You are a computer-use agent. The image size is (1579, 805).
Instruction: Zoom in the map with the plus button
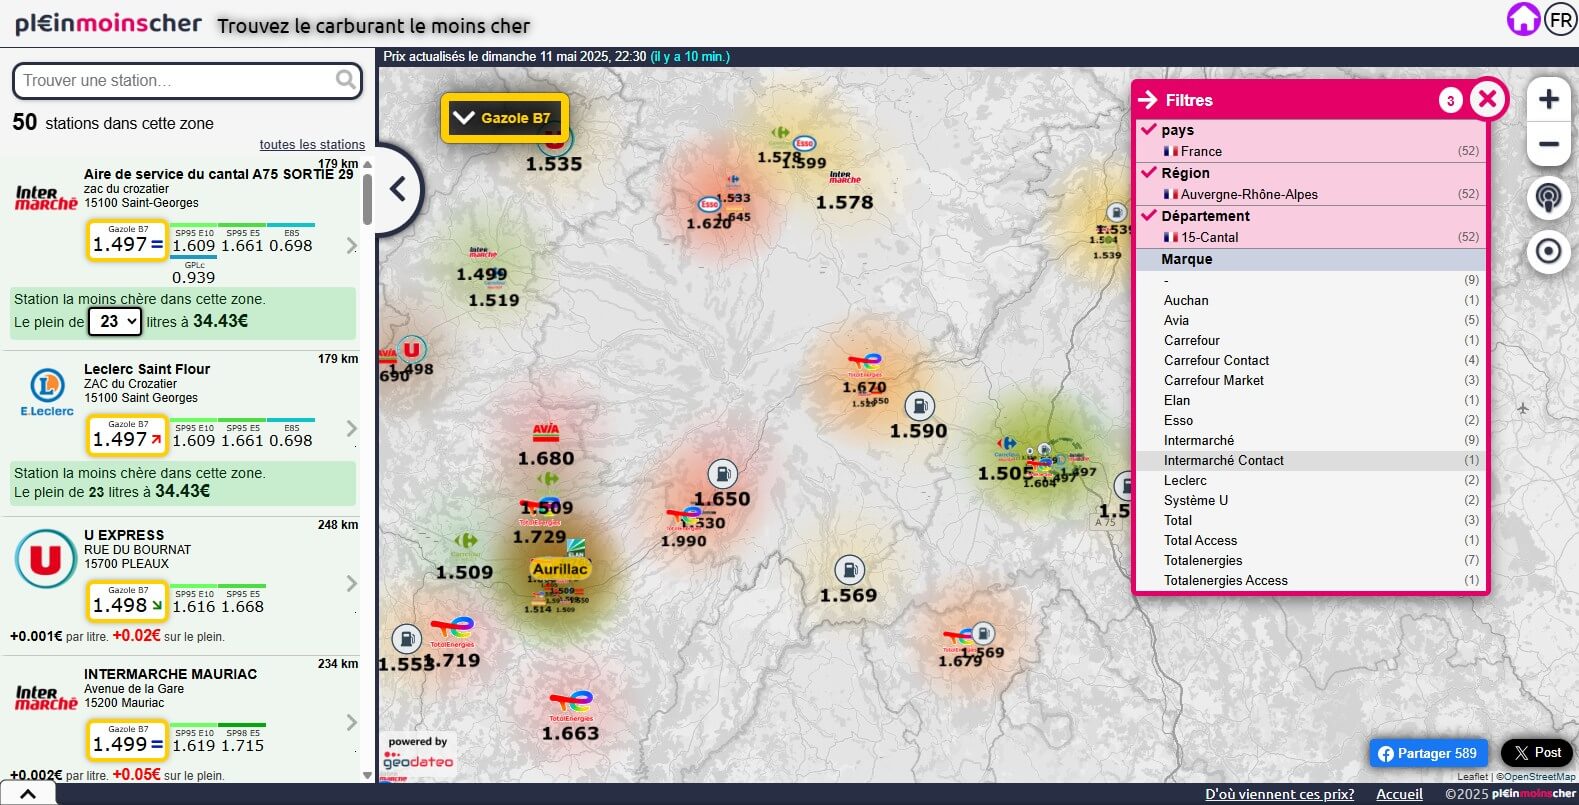1549,99
